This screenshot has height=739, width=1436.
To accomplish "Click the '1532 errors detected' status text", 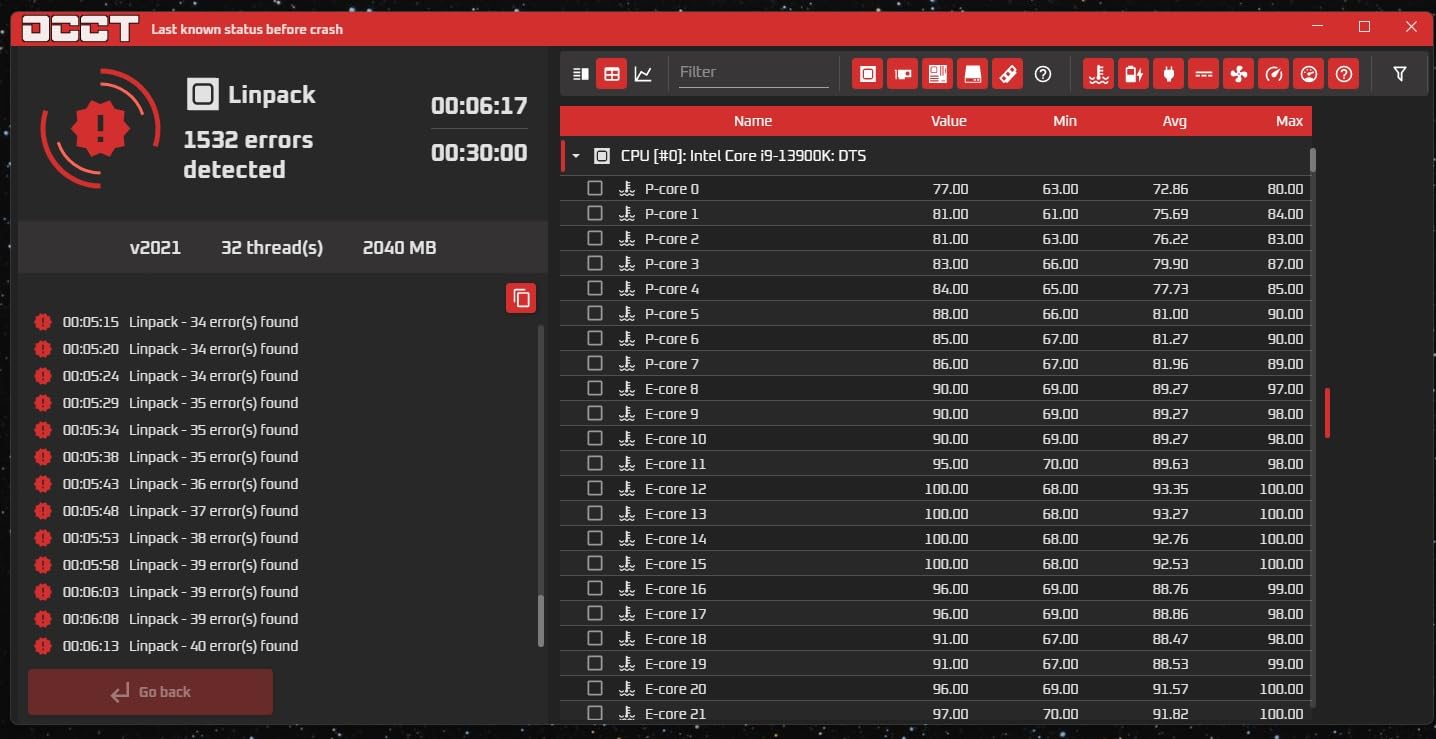I will [x=248, y=154].
